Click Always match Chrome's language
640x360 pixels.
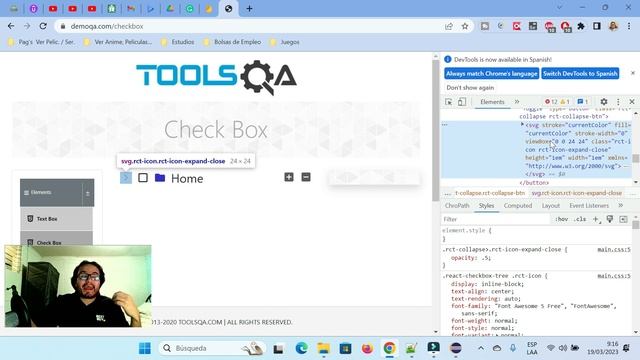click(x=491, y=73)
